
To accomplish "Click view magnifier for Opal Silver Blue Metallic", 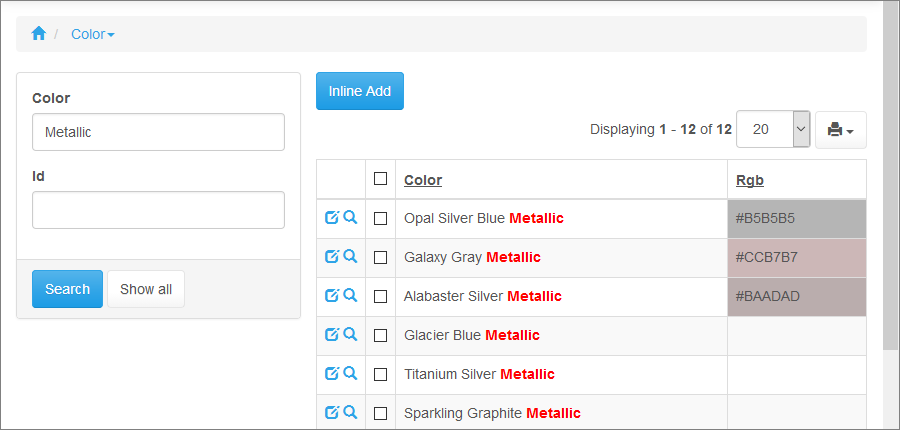I will [350, 217].
